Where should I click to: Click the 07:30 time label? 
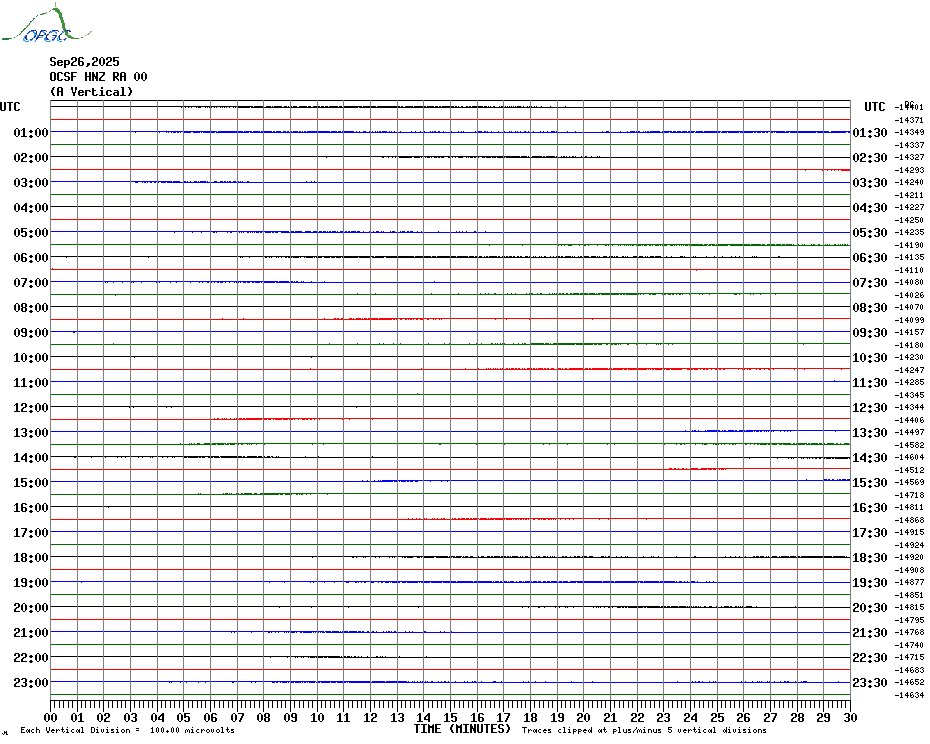tap(870, 282)
